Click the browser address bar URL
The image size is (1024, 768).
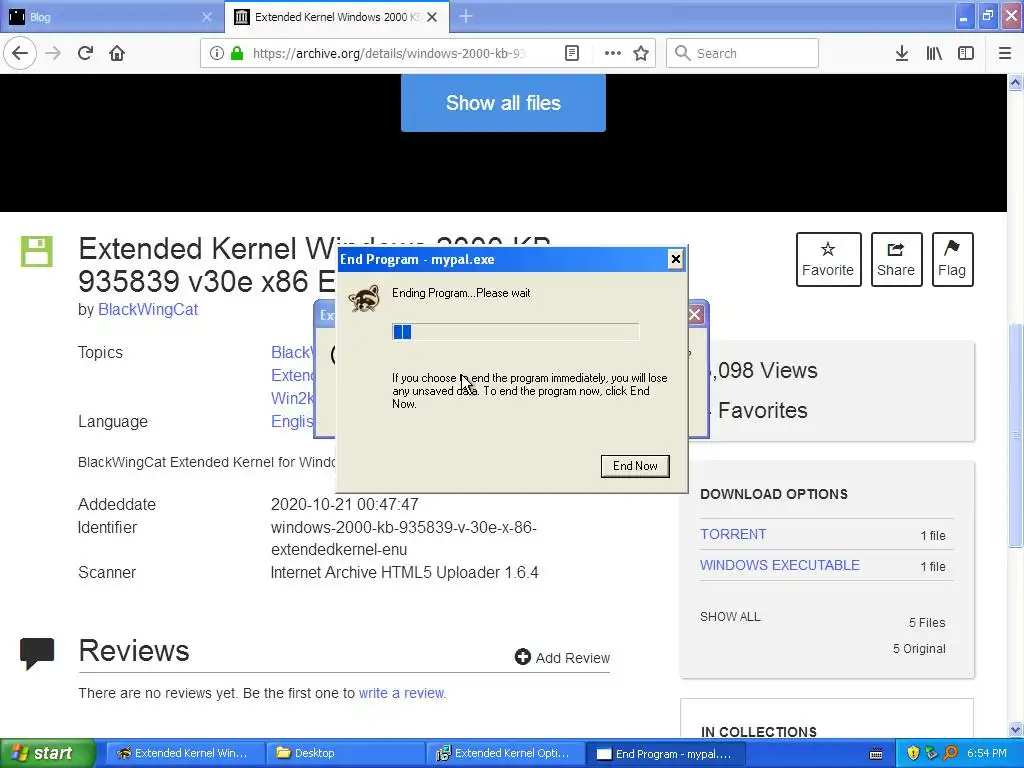coord(389,53)
